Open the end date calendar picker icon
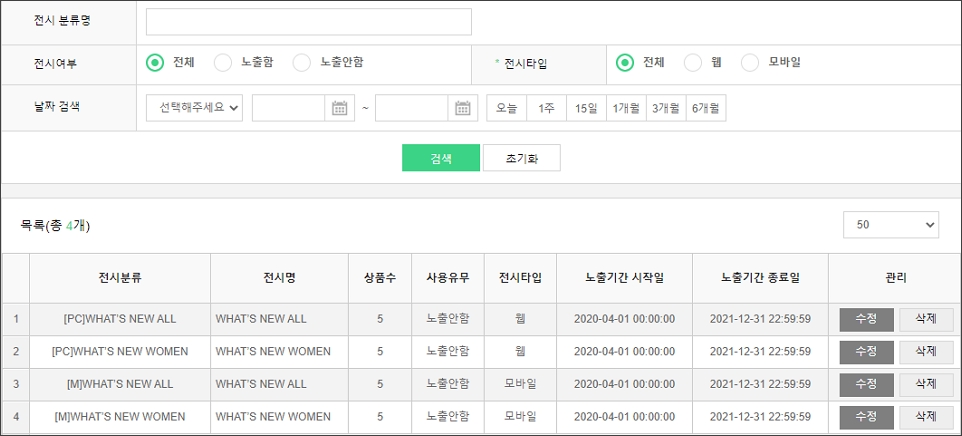This screenshot has height=436, width=962. click(462, 108)
